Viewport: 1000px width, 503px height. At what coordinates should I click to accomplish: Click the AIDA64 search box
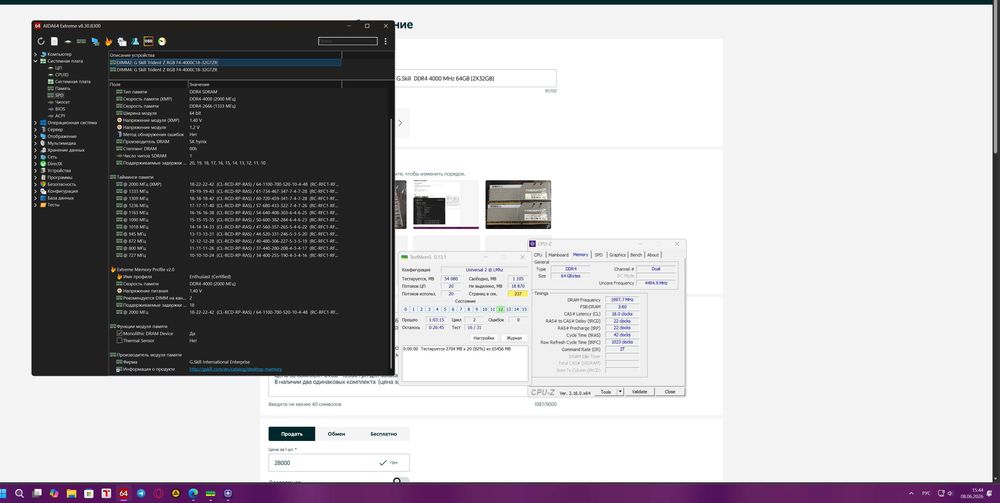348,41
